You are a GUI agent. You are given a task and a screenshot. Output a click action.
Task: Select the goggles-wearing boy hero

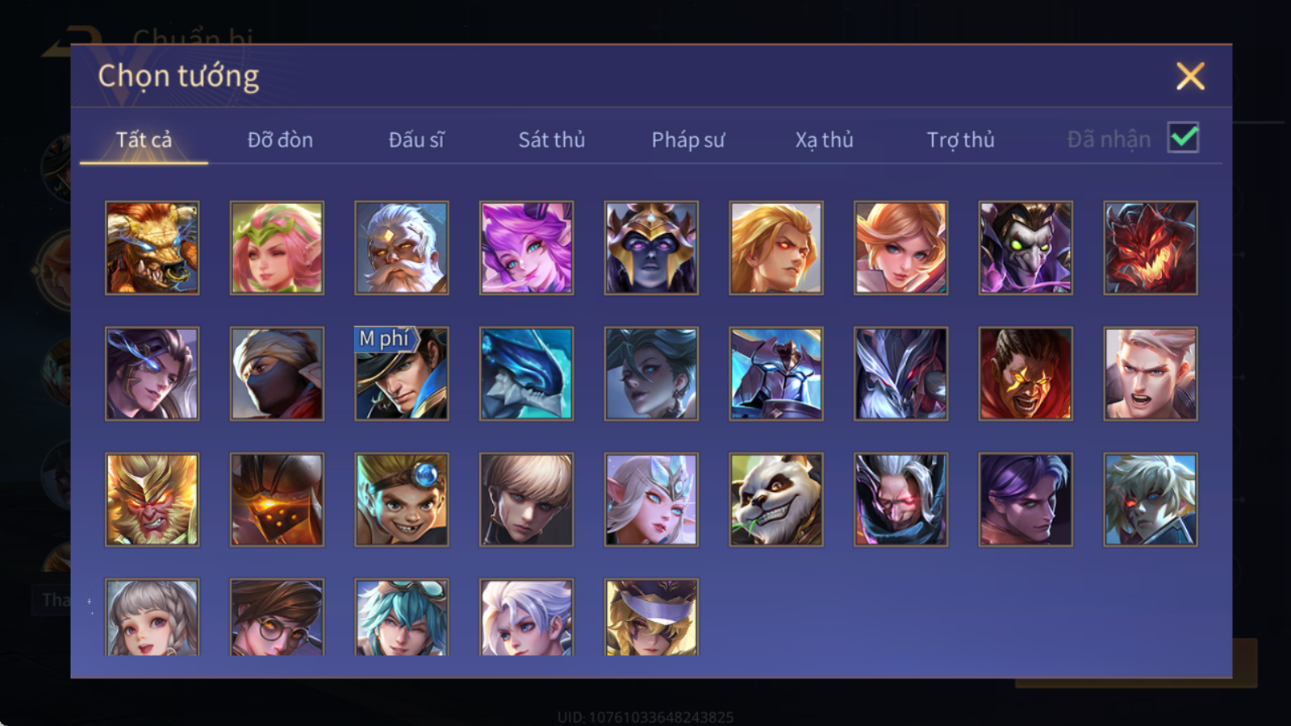[x=401, y=500]
